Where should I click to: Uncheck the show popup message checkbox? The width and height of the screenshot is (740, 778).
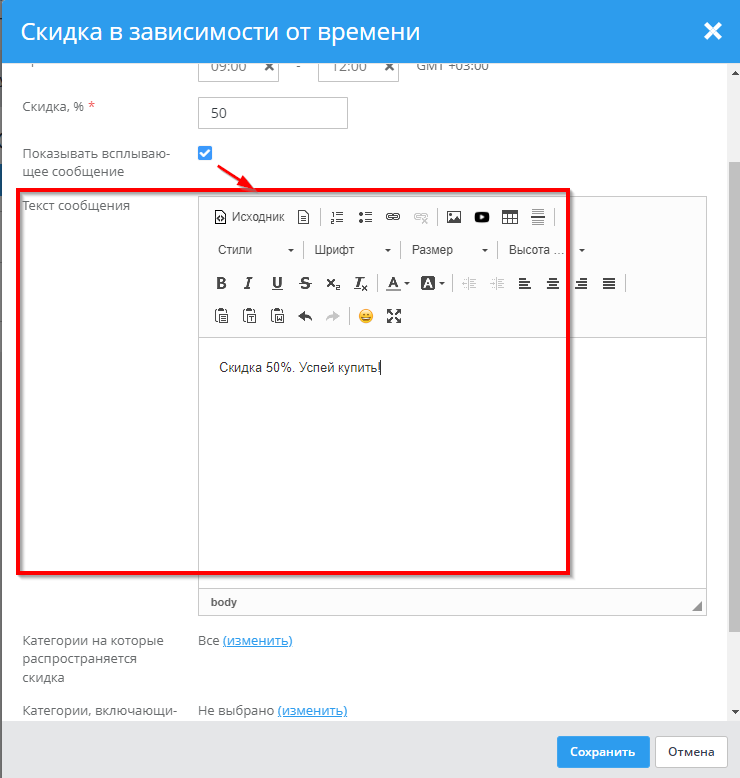(205, 153)
